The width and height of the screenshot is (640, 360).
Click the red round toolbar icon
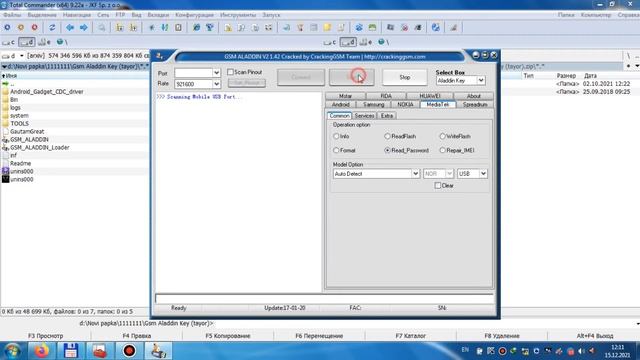click(x=35, y=27)
